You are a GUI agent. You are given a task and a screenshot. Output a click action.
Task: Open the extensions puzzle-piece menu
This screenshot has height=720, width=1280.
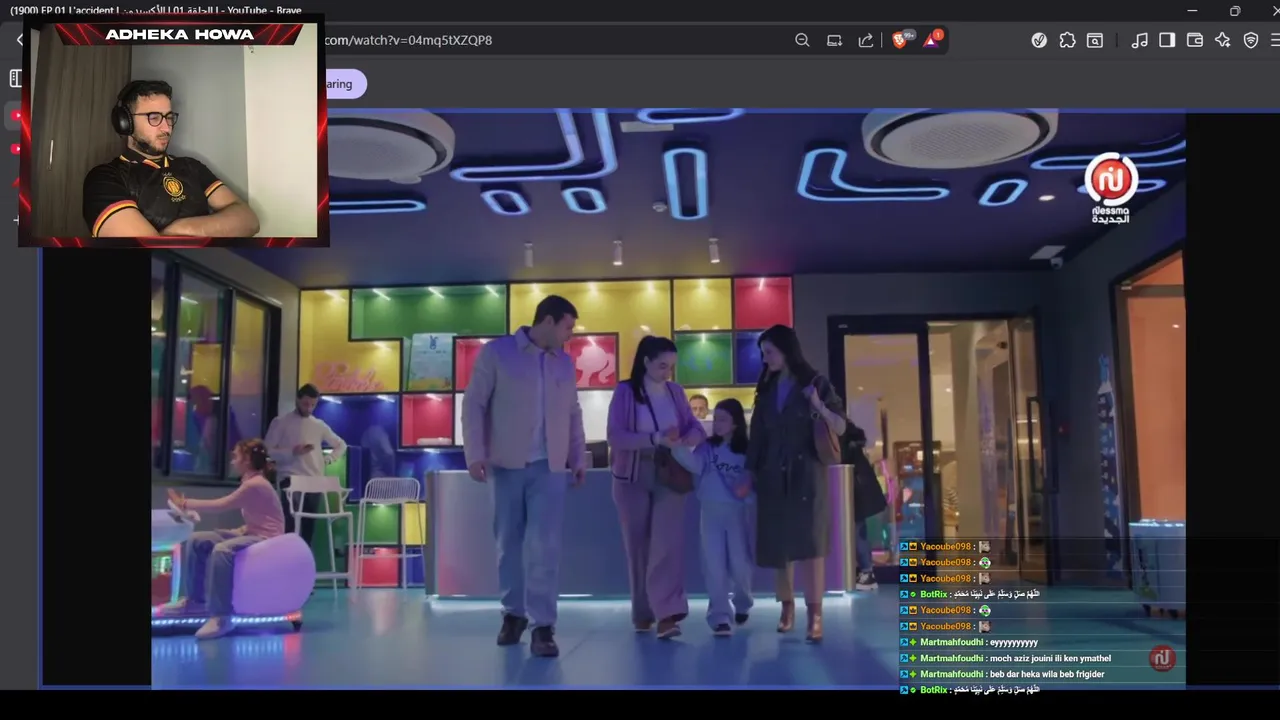point(1067,40)
